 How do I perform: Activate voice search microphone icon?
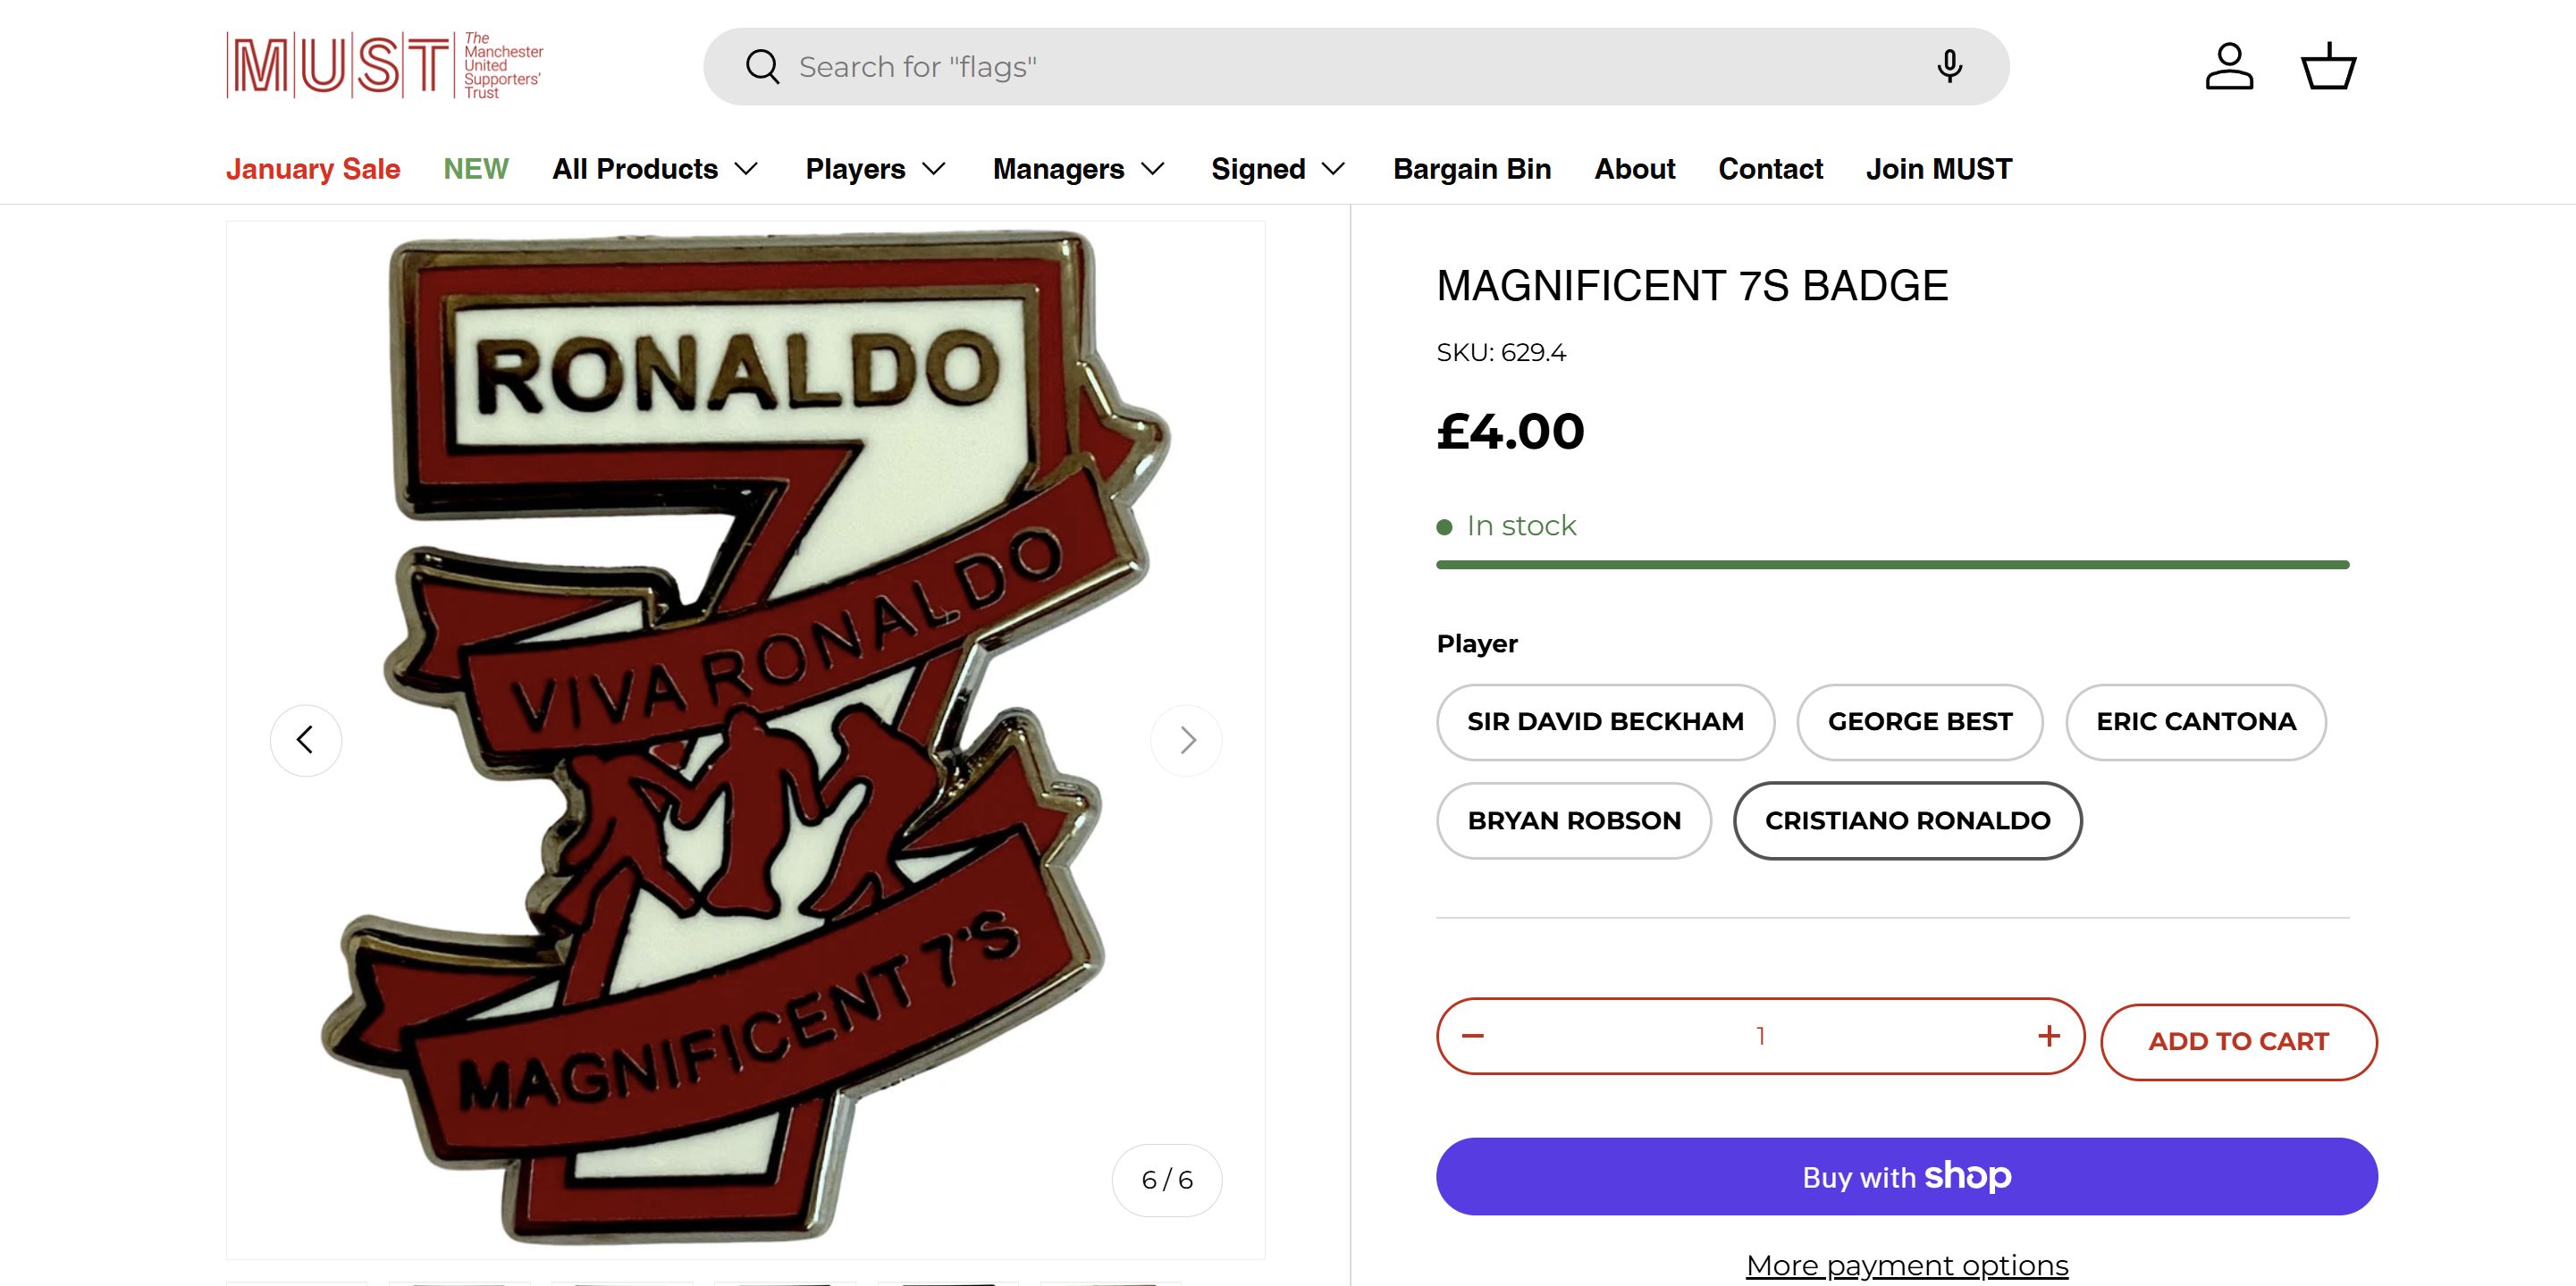[1948, 67]
